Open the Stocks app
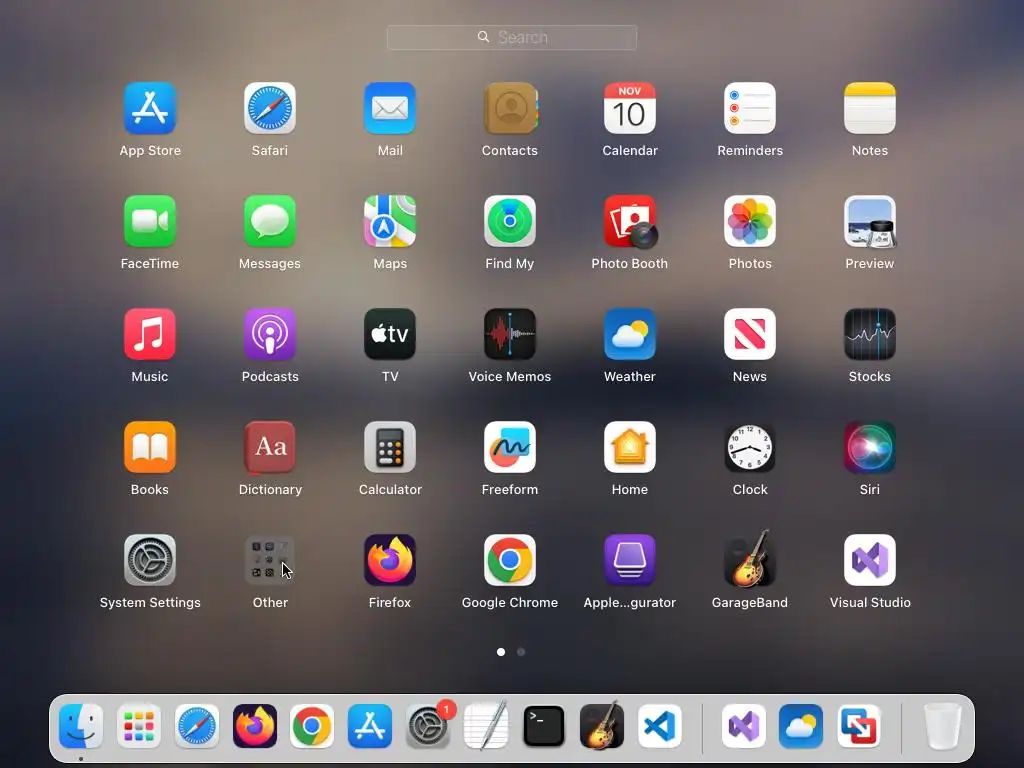The width and height of the screenshot is (1024, 768). click(870, 334)
